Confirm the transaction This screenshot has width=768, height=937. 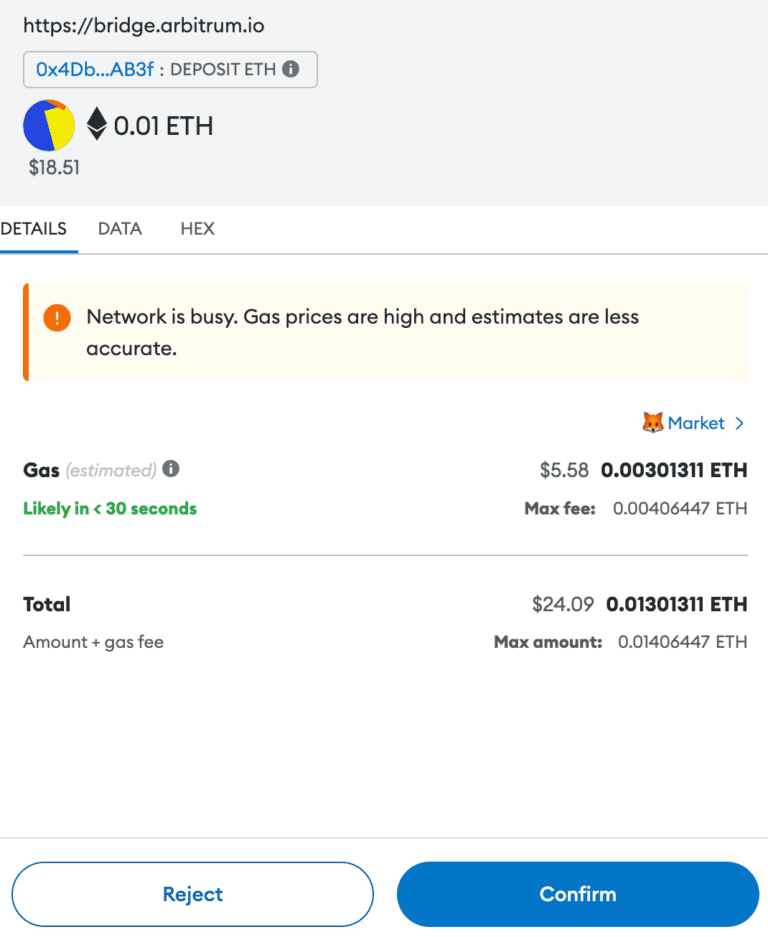point(577,894)
